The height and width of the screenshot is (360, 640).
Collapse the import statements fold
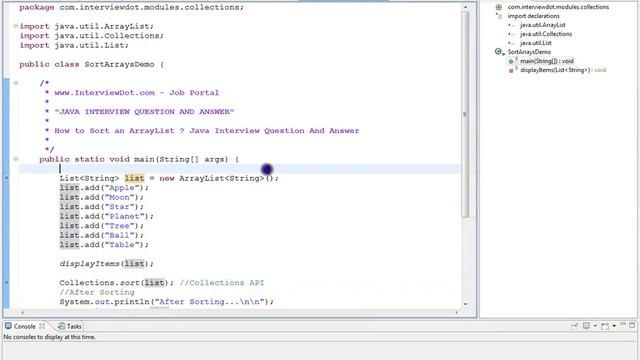point(16,26)
